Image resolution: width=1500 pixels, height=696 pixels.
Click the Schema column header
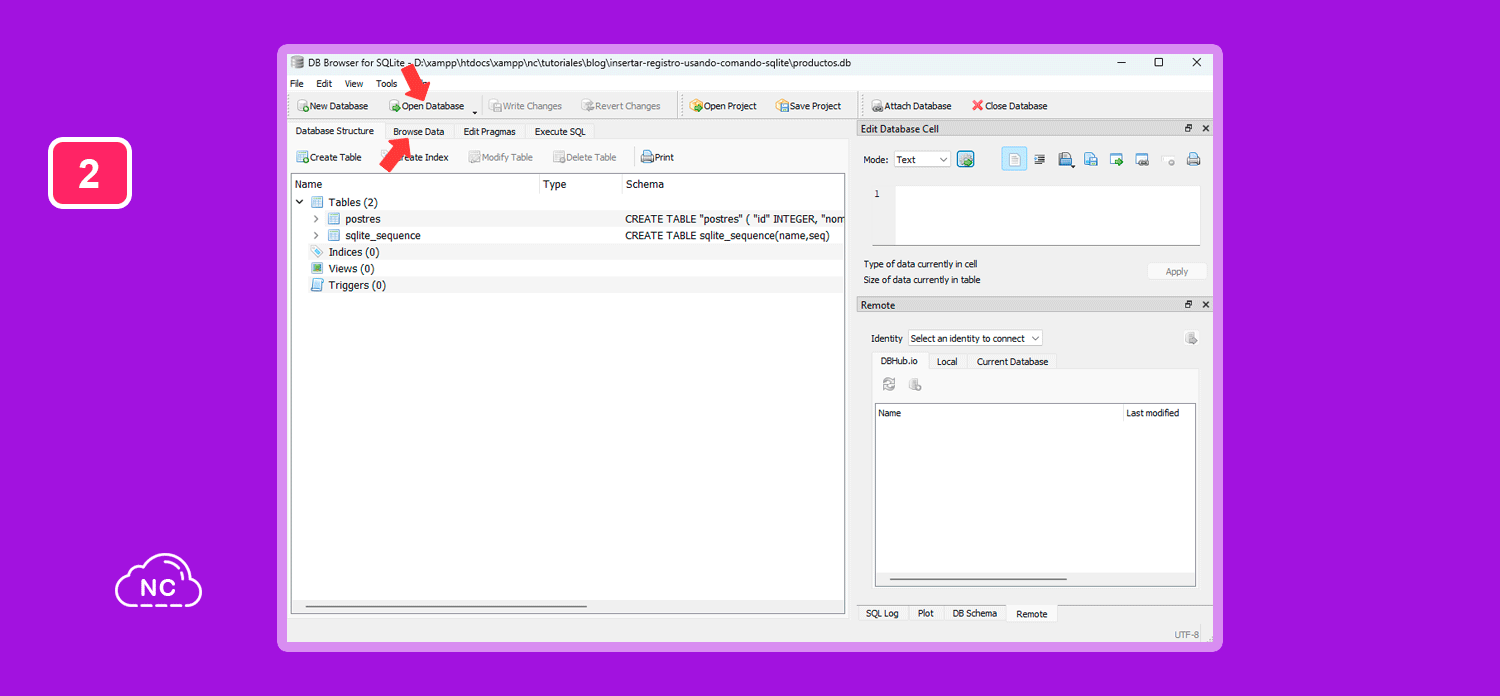pyautogui.click(x=733, y=184)
